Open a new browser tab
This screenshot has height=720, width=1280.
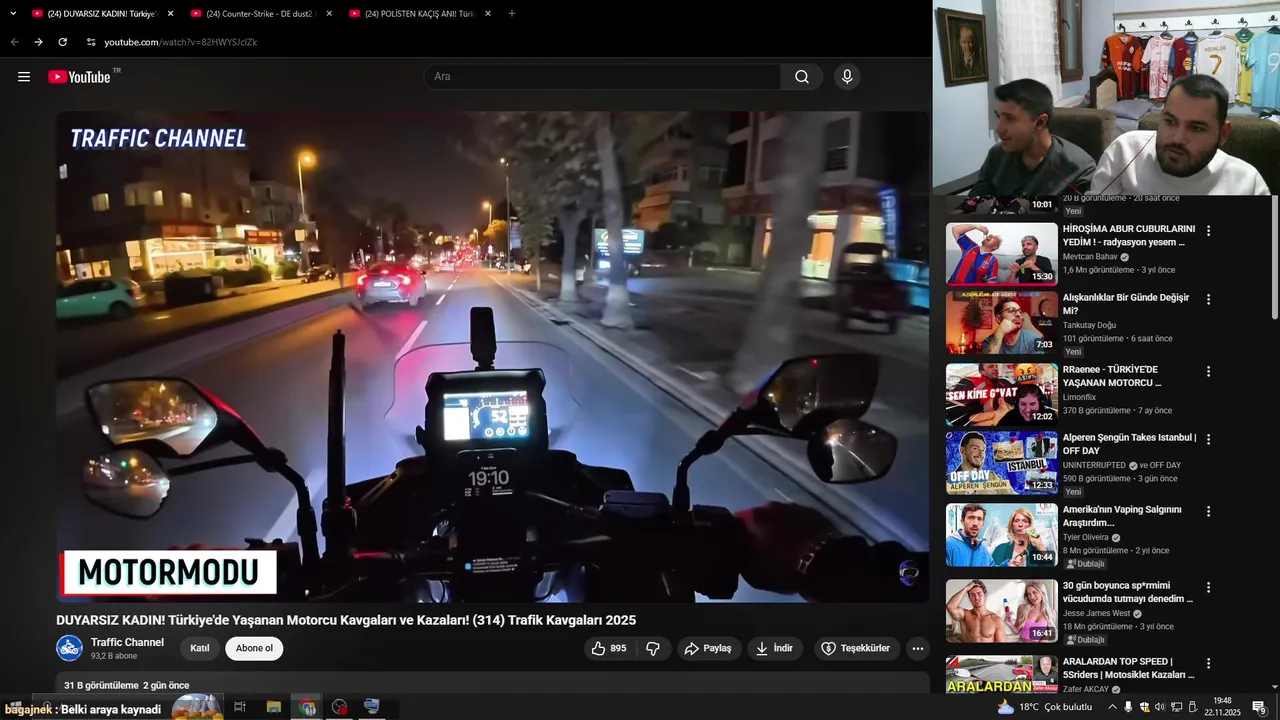512,14
